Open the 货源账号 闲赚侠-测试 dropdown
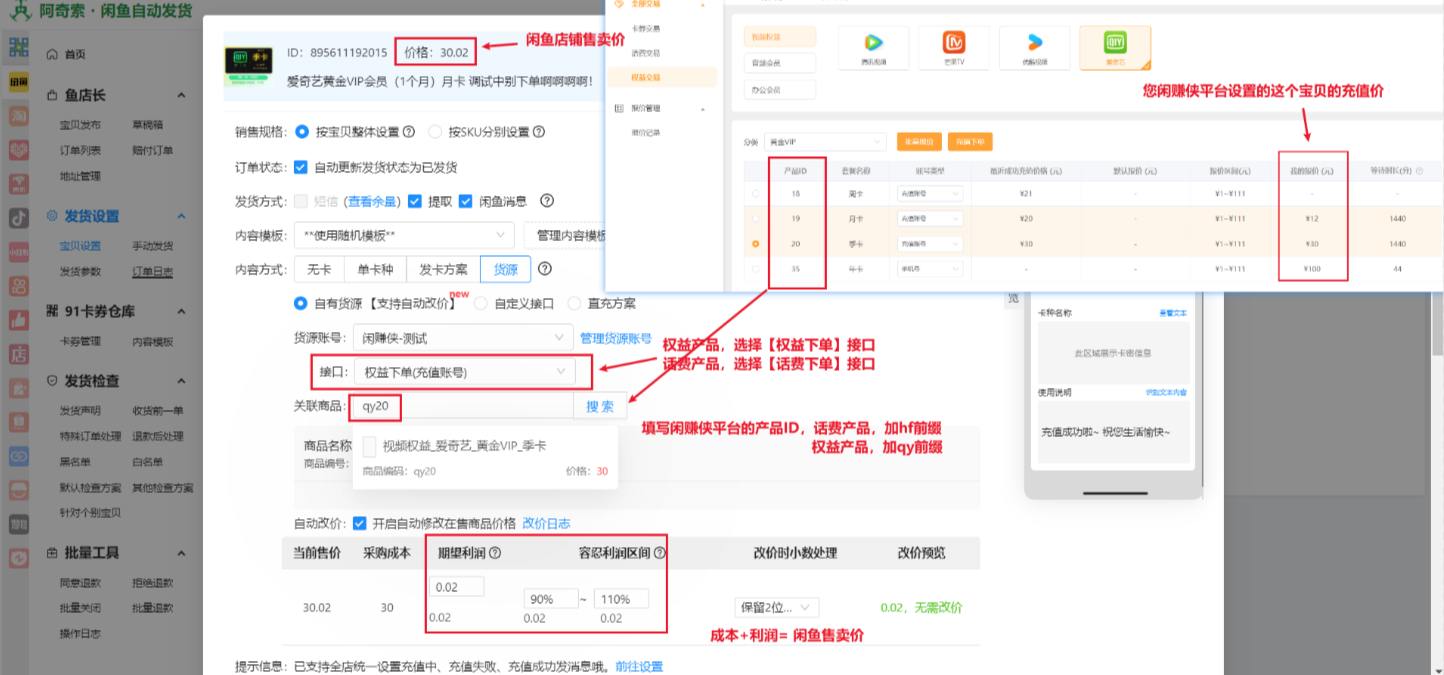This screenshot has height=675, width=1444. pos(464,338)
